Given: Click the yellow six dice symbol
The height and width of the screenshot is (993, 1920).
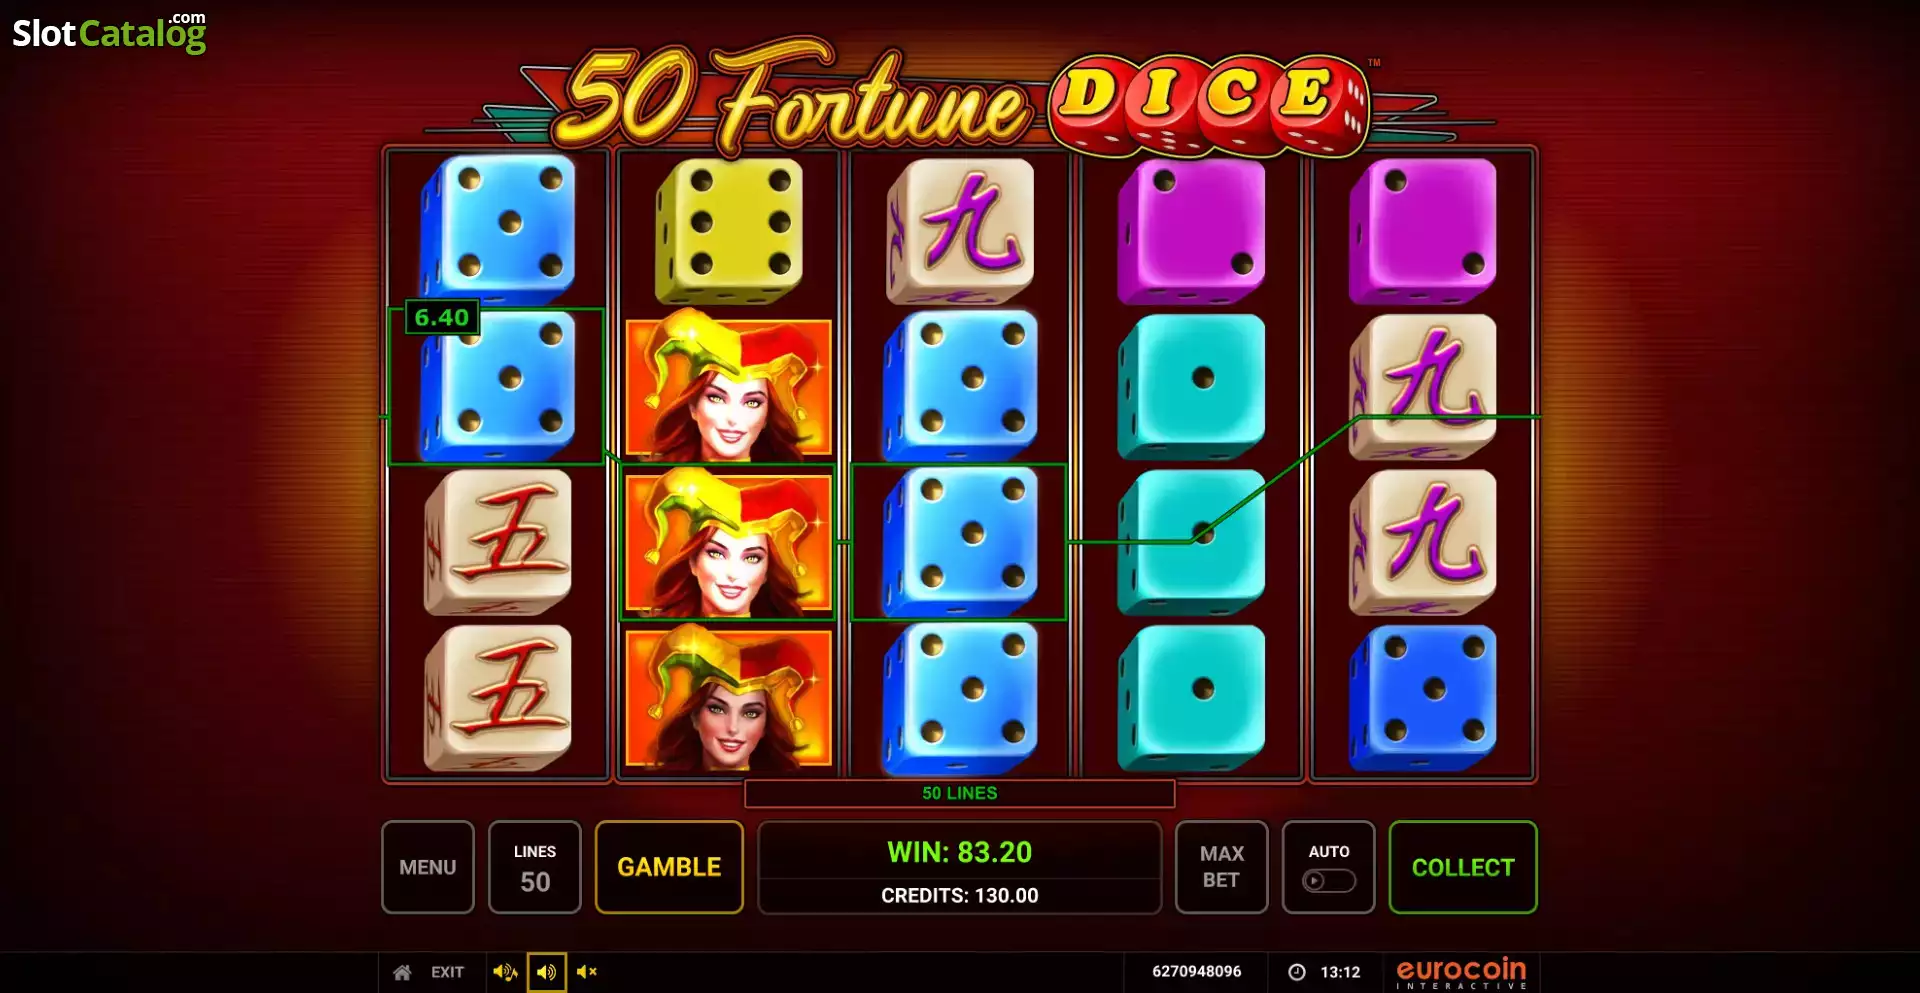Looking at the screenshot, I should point(729,230).
